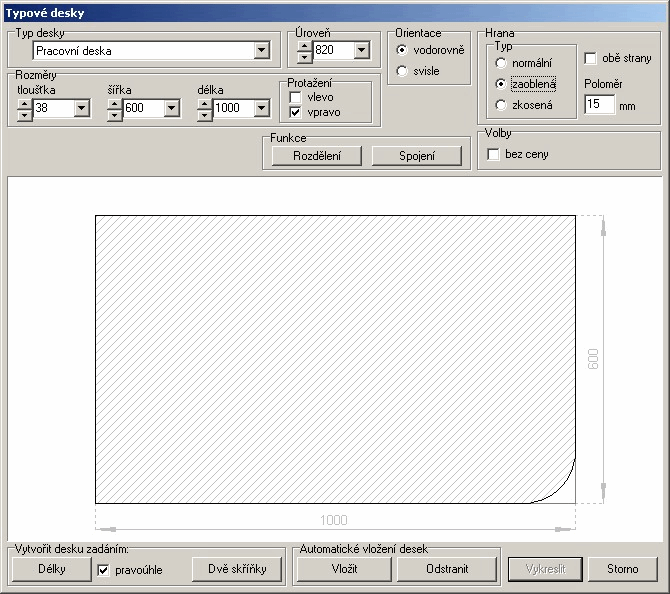The image size is (670, 594).
Task: Uncheck the vpravo extension checkbox
Action: click(295, 113)
